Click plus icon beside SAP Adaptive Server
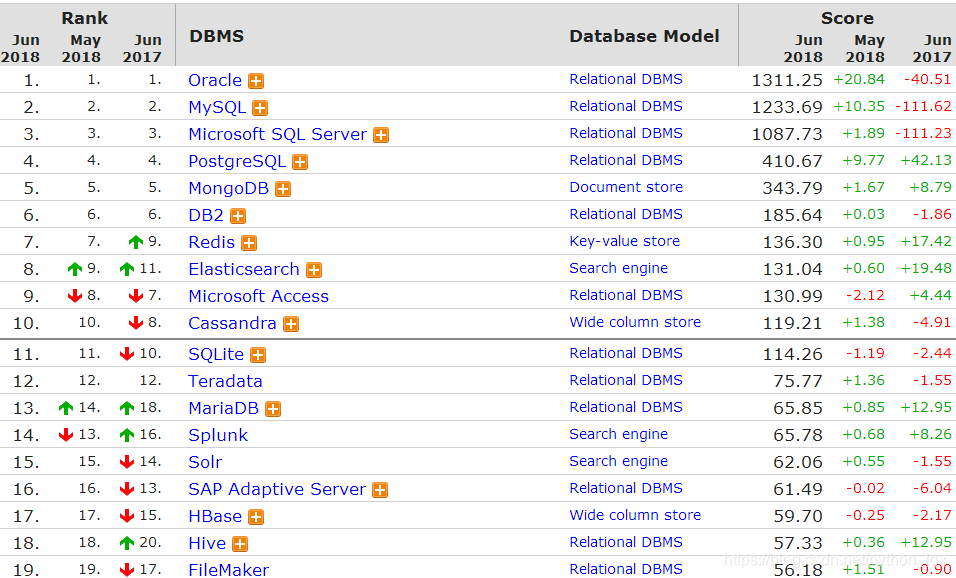The width and height of the screenshot is (956, 578). (x=380, y=490)
